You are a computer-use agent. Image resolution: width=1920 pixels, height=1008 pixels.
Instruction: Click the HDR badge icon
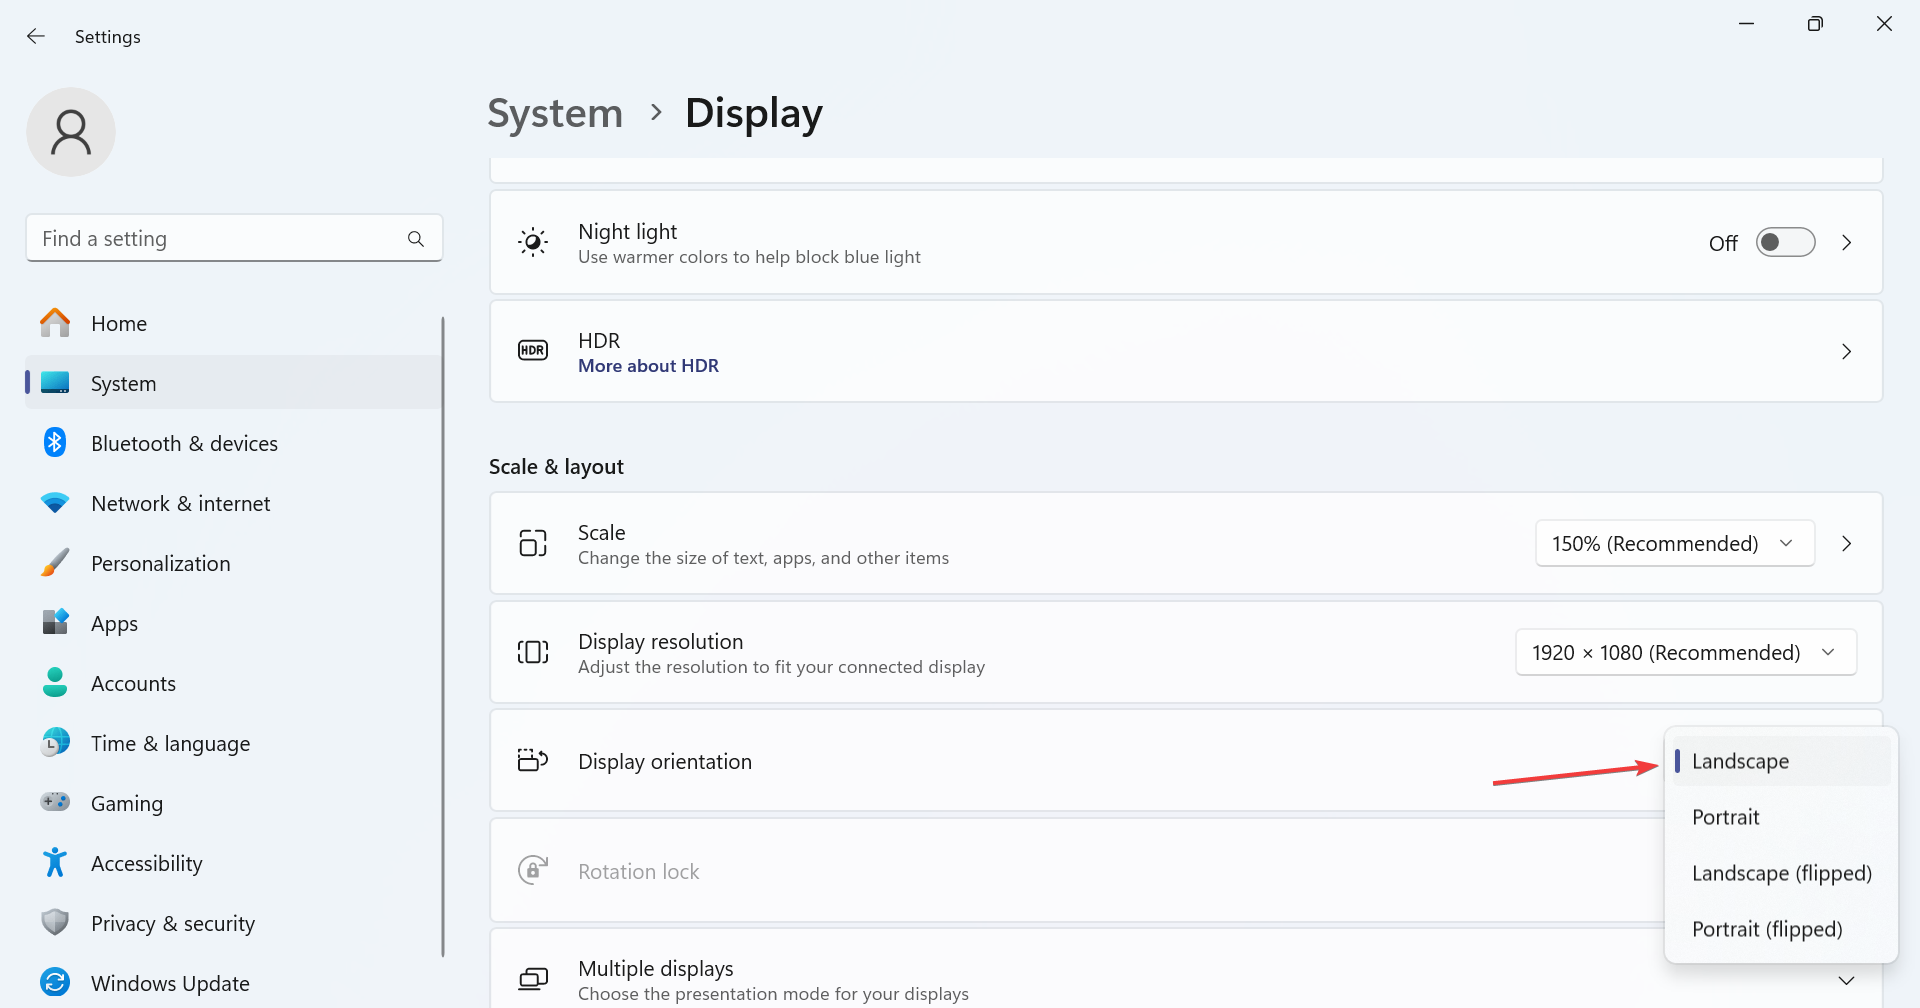tap(533, 351)
